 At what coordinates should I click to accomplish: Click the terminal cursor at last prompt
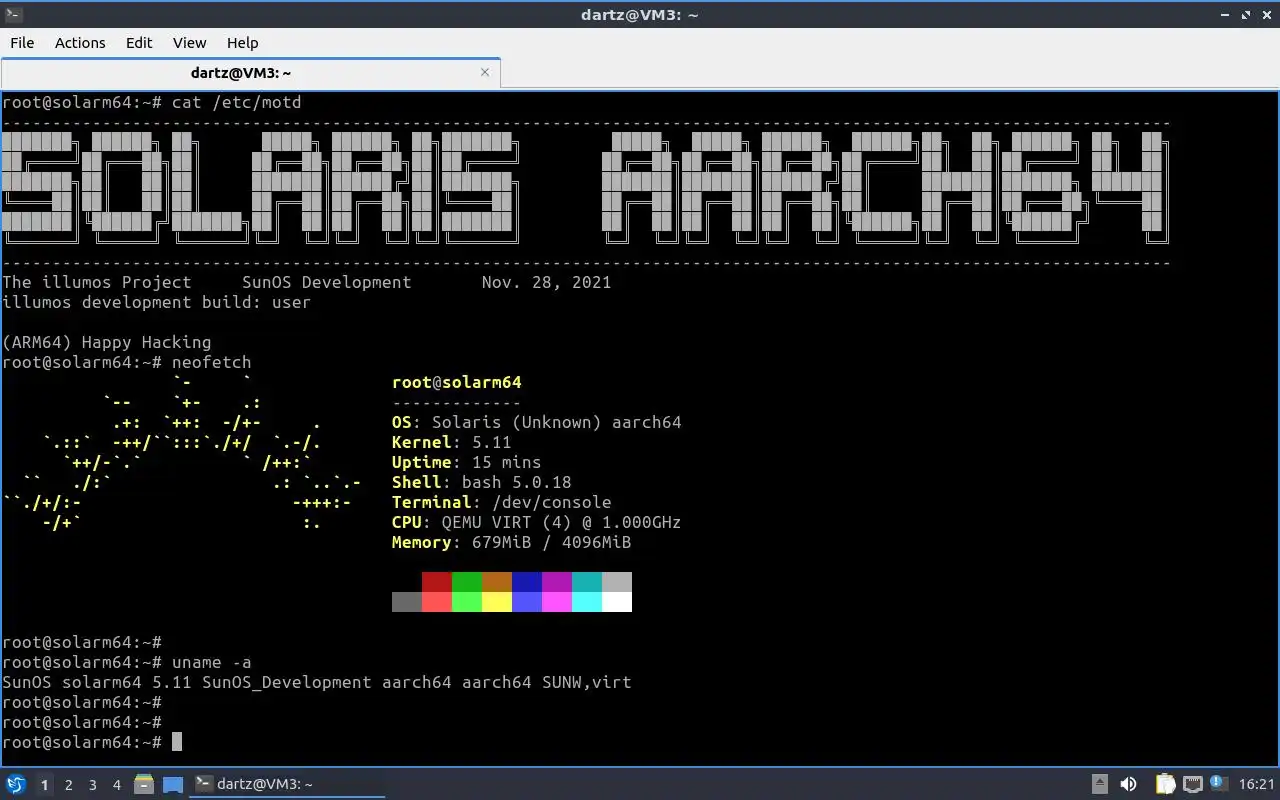(x=177, y=742)
